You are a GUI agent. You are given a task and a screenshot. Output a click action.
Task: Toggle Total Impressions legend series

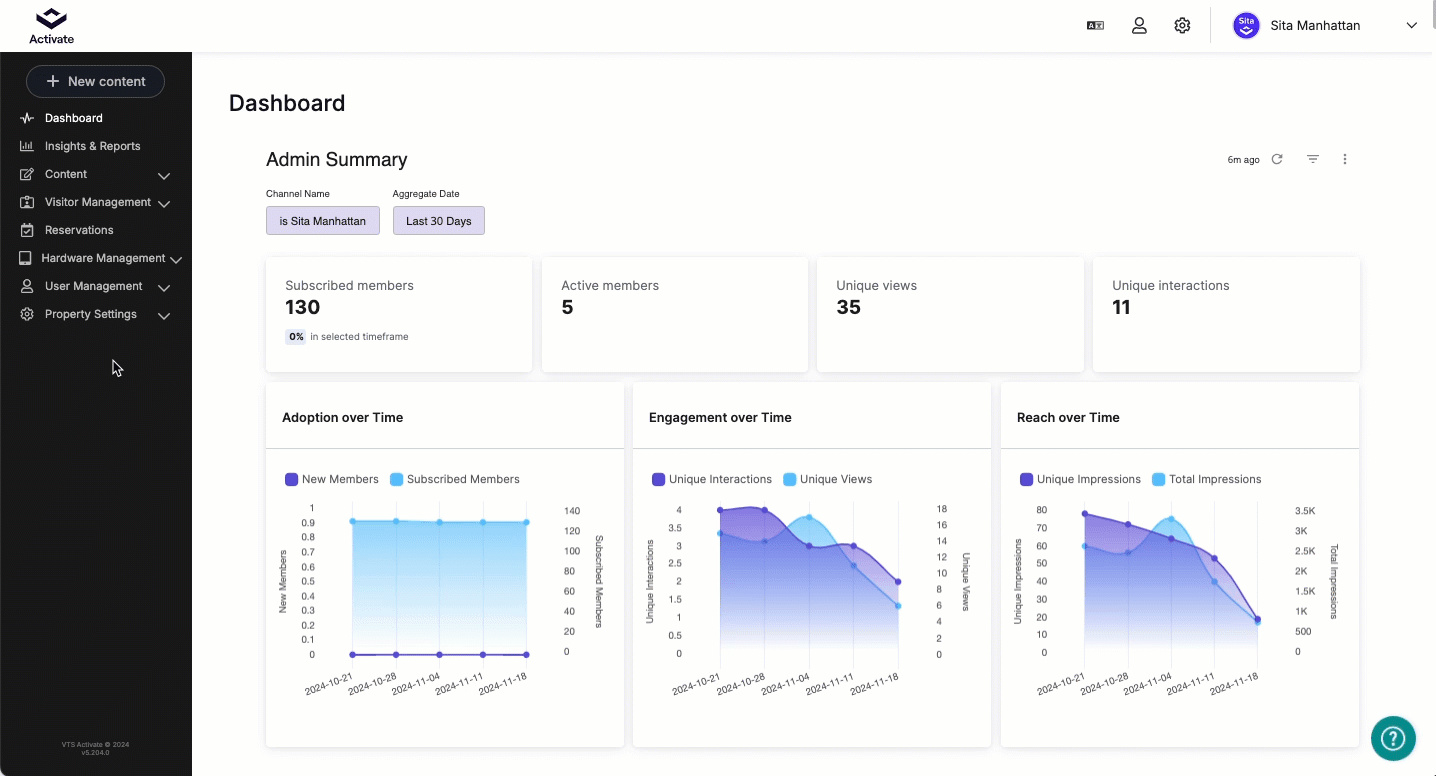1207,479
